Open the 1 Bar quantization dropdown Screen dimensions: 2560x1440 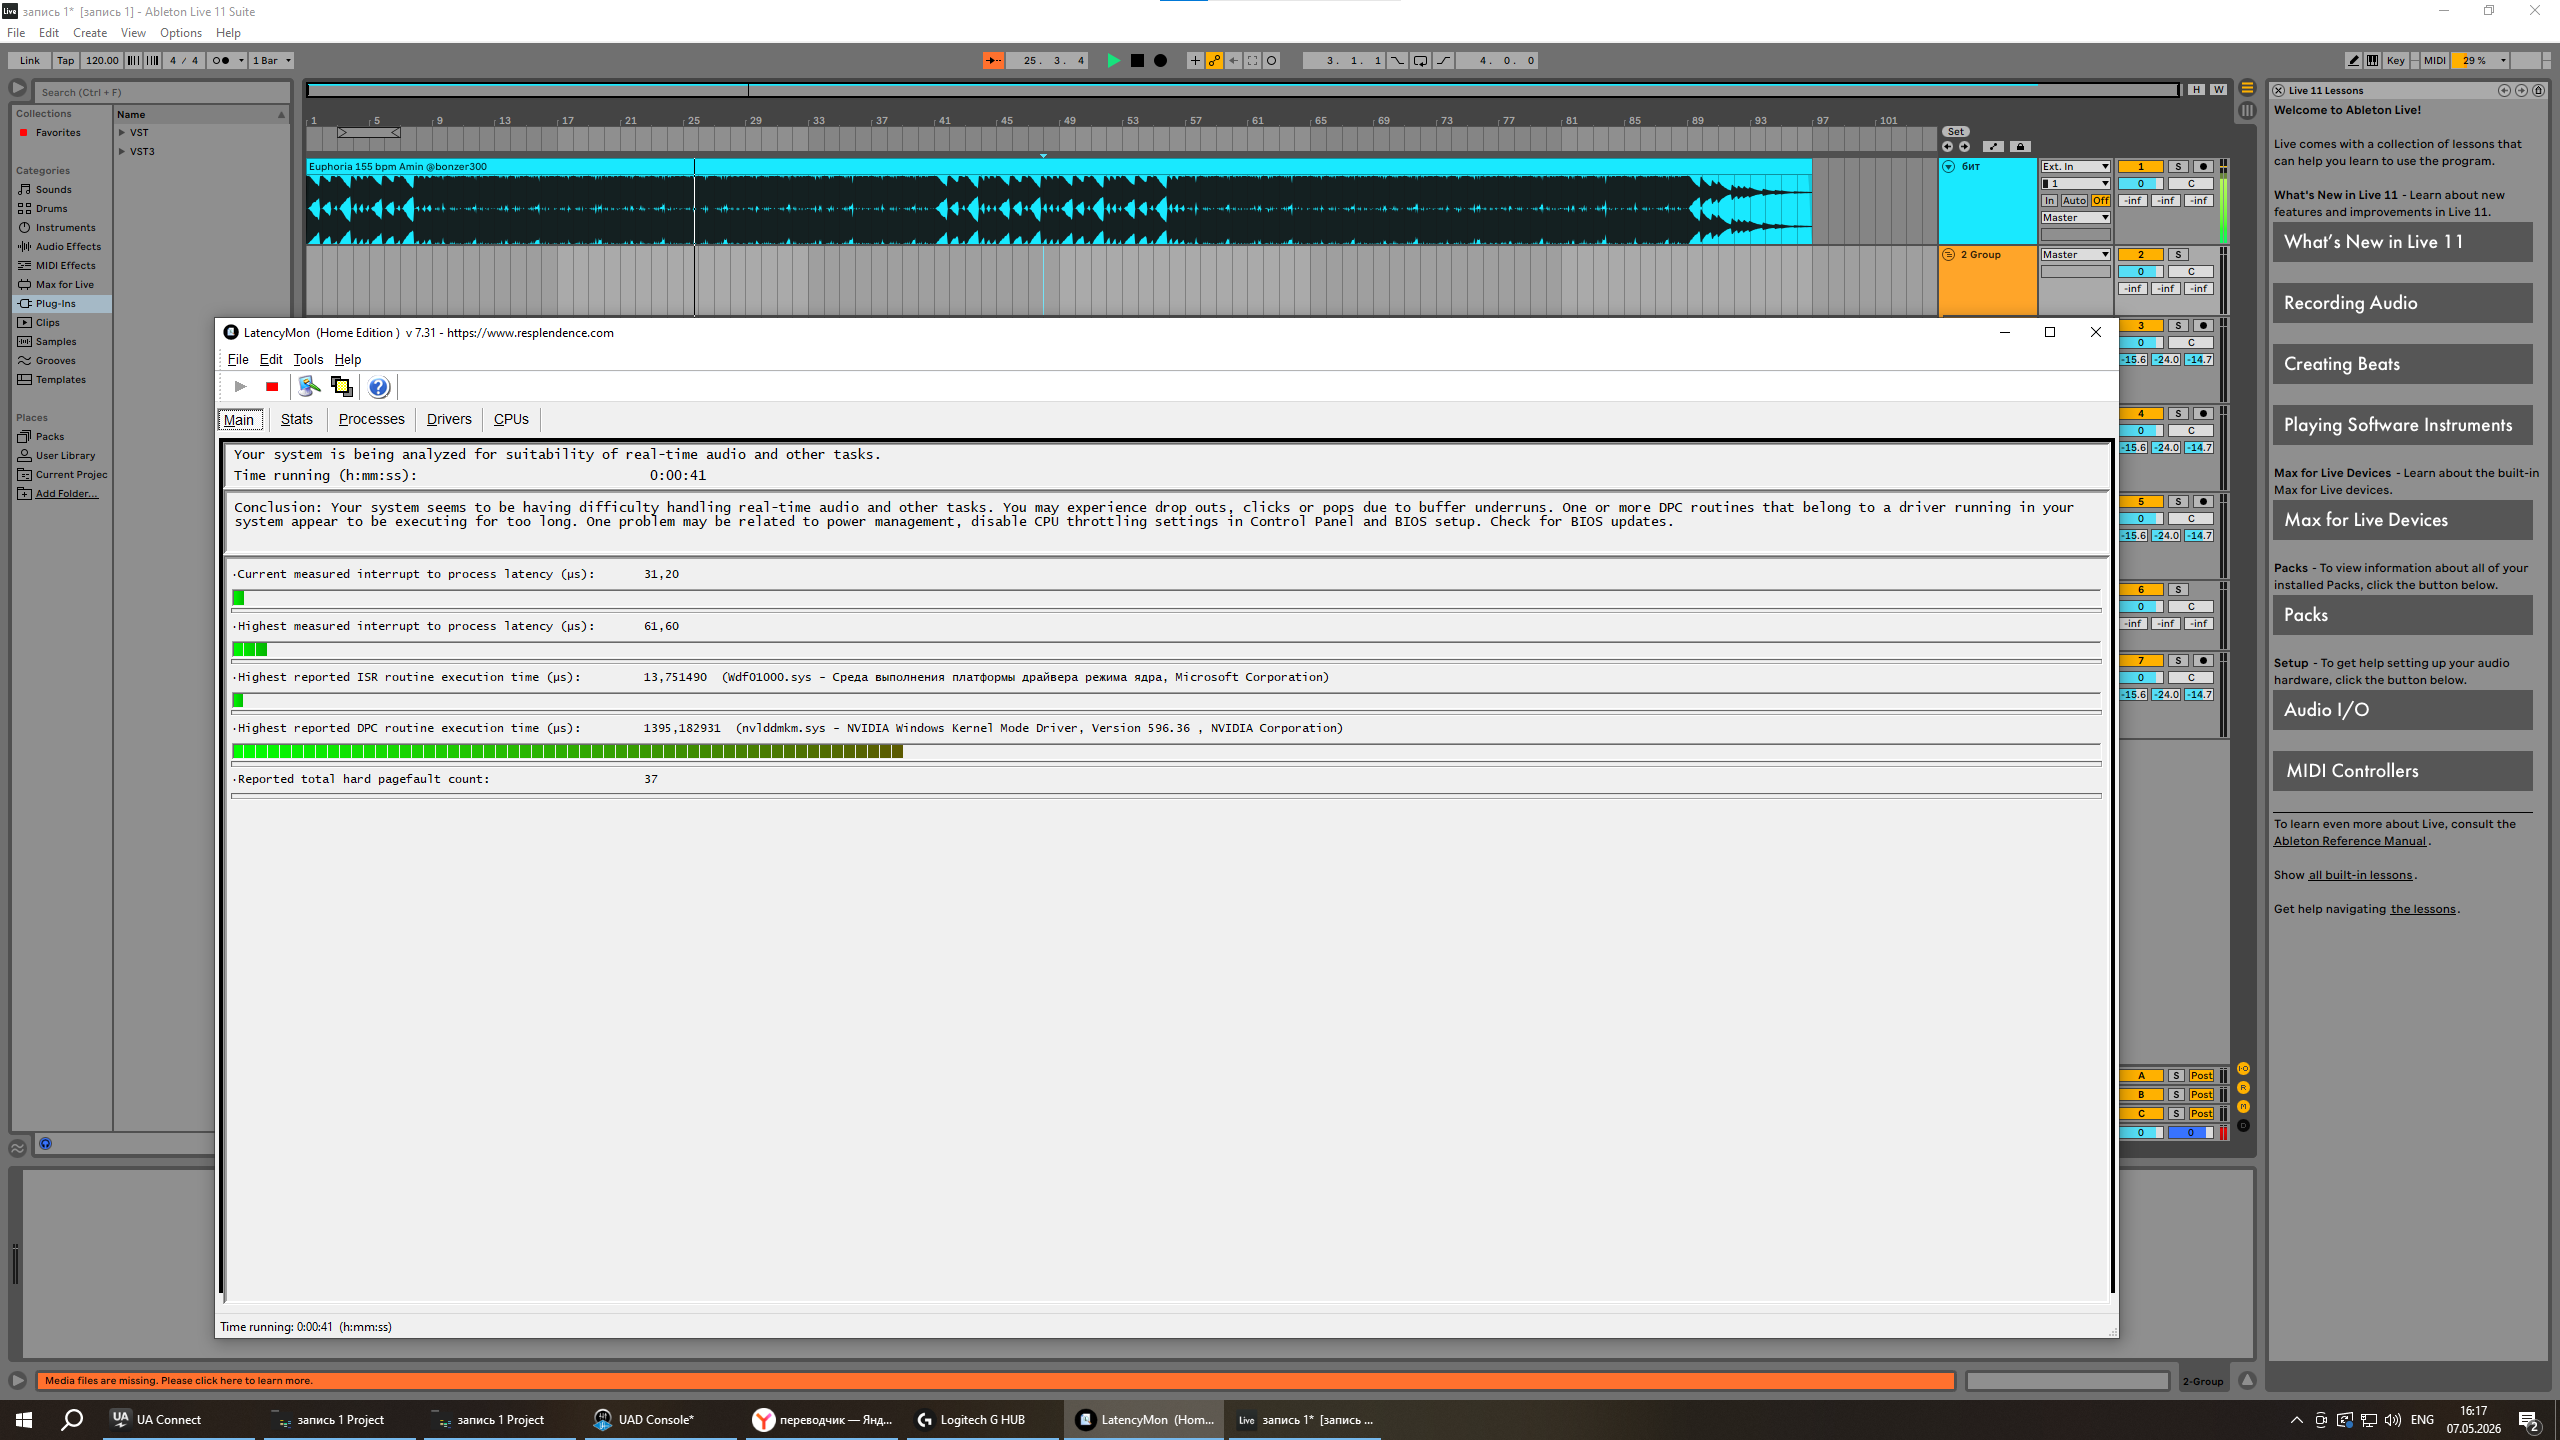271,61
